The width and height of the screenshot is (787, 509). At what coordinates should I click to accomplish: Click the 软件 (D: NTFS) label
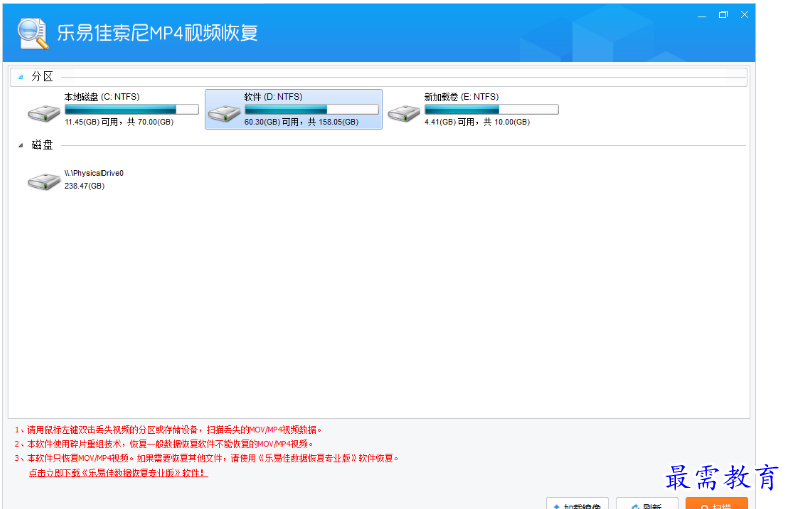click(273, 96)
